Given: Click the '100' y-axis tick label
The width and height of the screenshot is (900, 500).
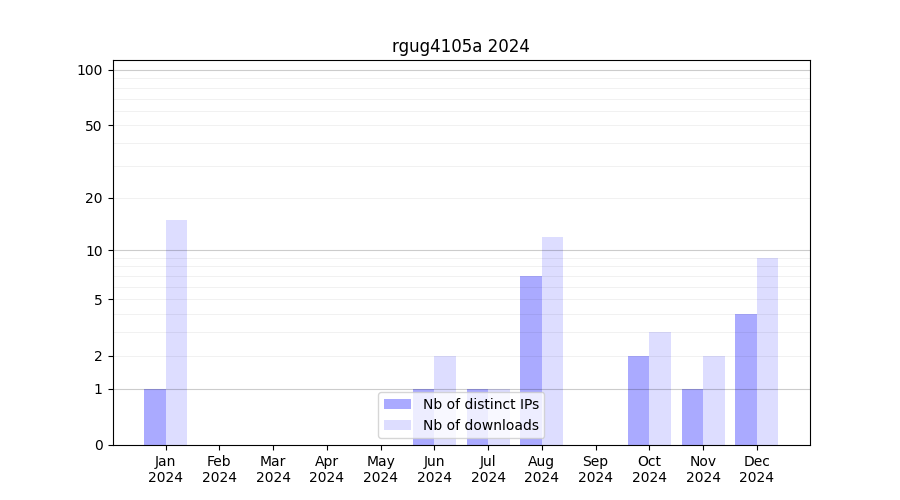Looking at the screenshot, I should pyautogui.click(x=90, y=70).
